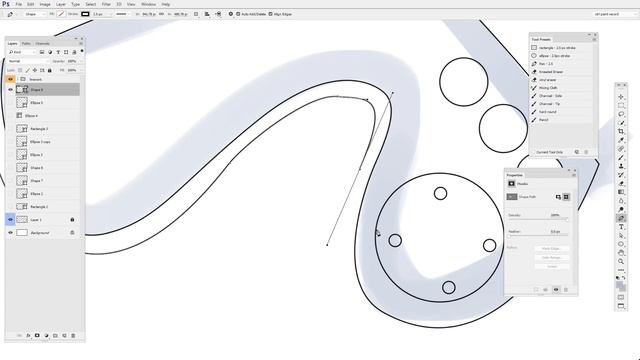Show the Rectangle 3 layer visibility
The image size is (640, 360).
pyautogui.click(x=10, y=129)
